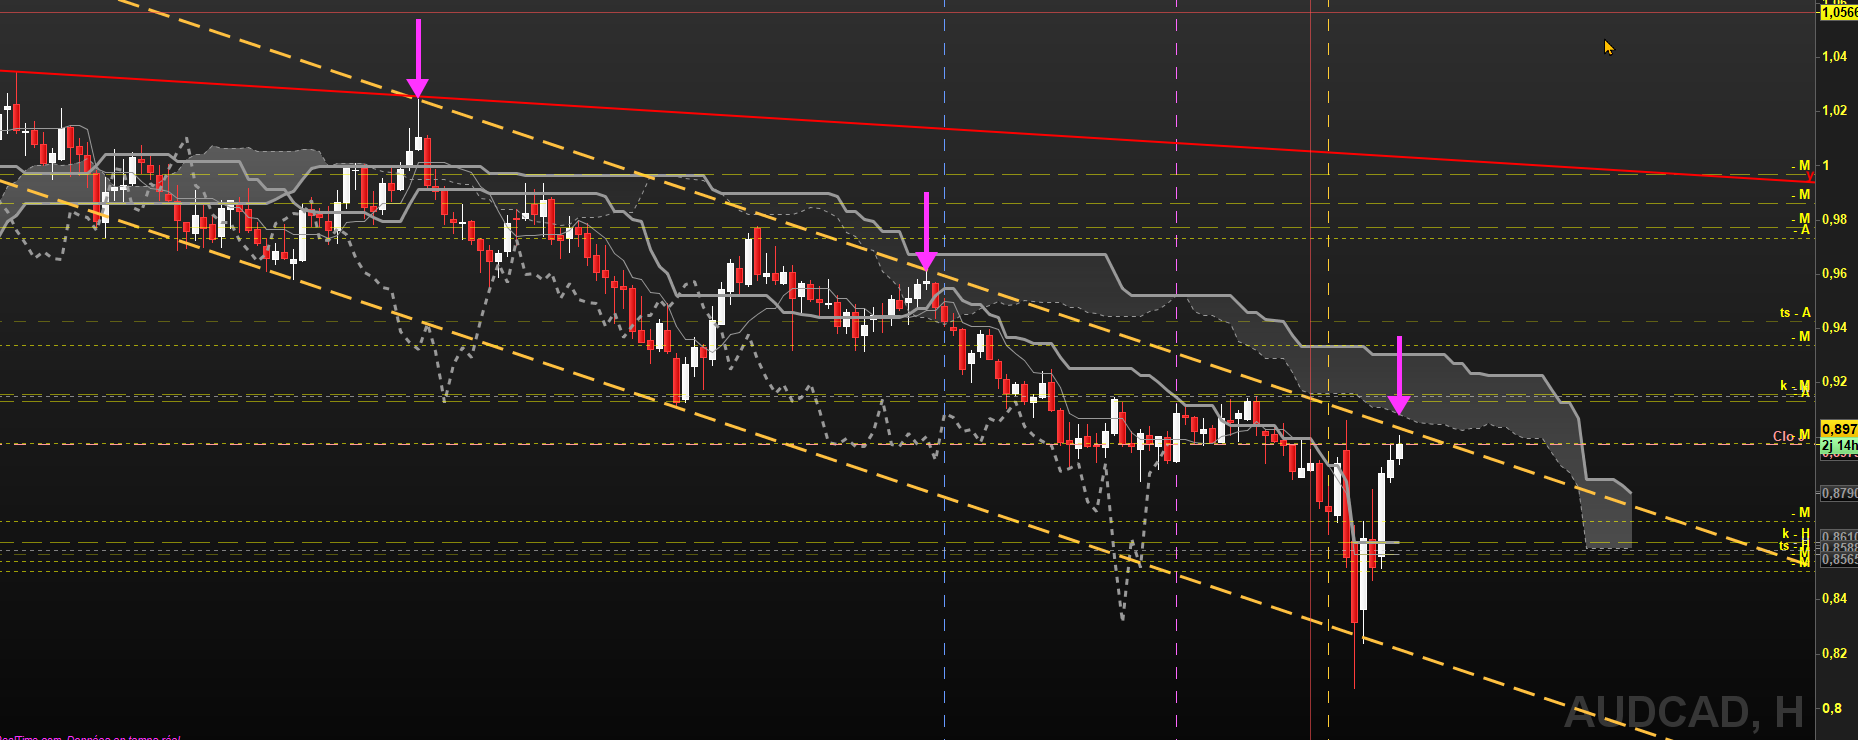
Task: Click the 0,94 price axis label
Action: pos(1834,328)
